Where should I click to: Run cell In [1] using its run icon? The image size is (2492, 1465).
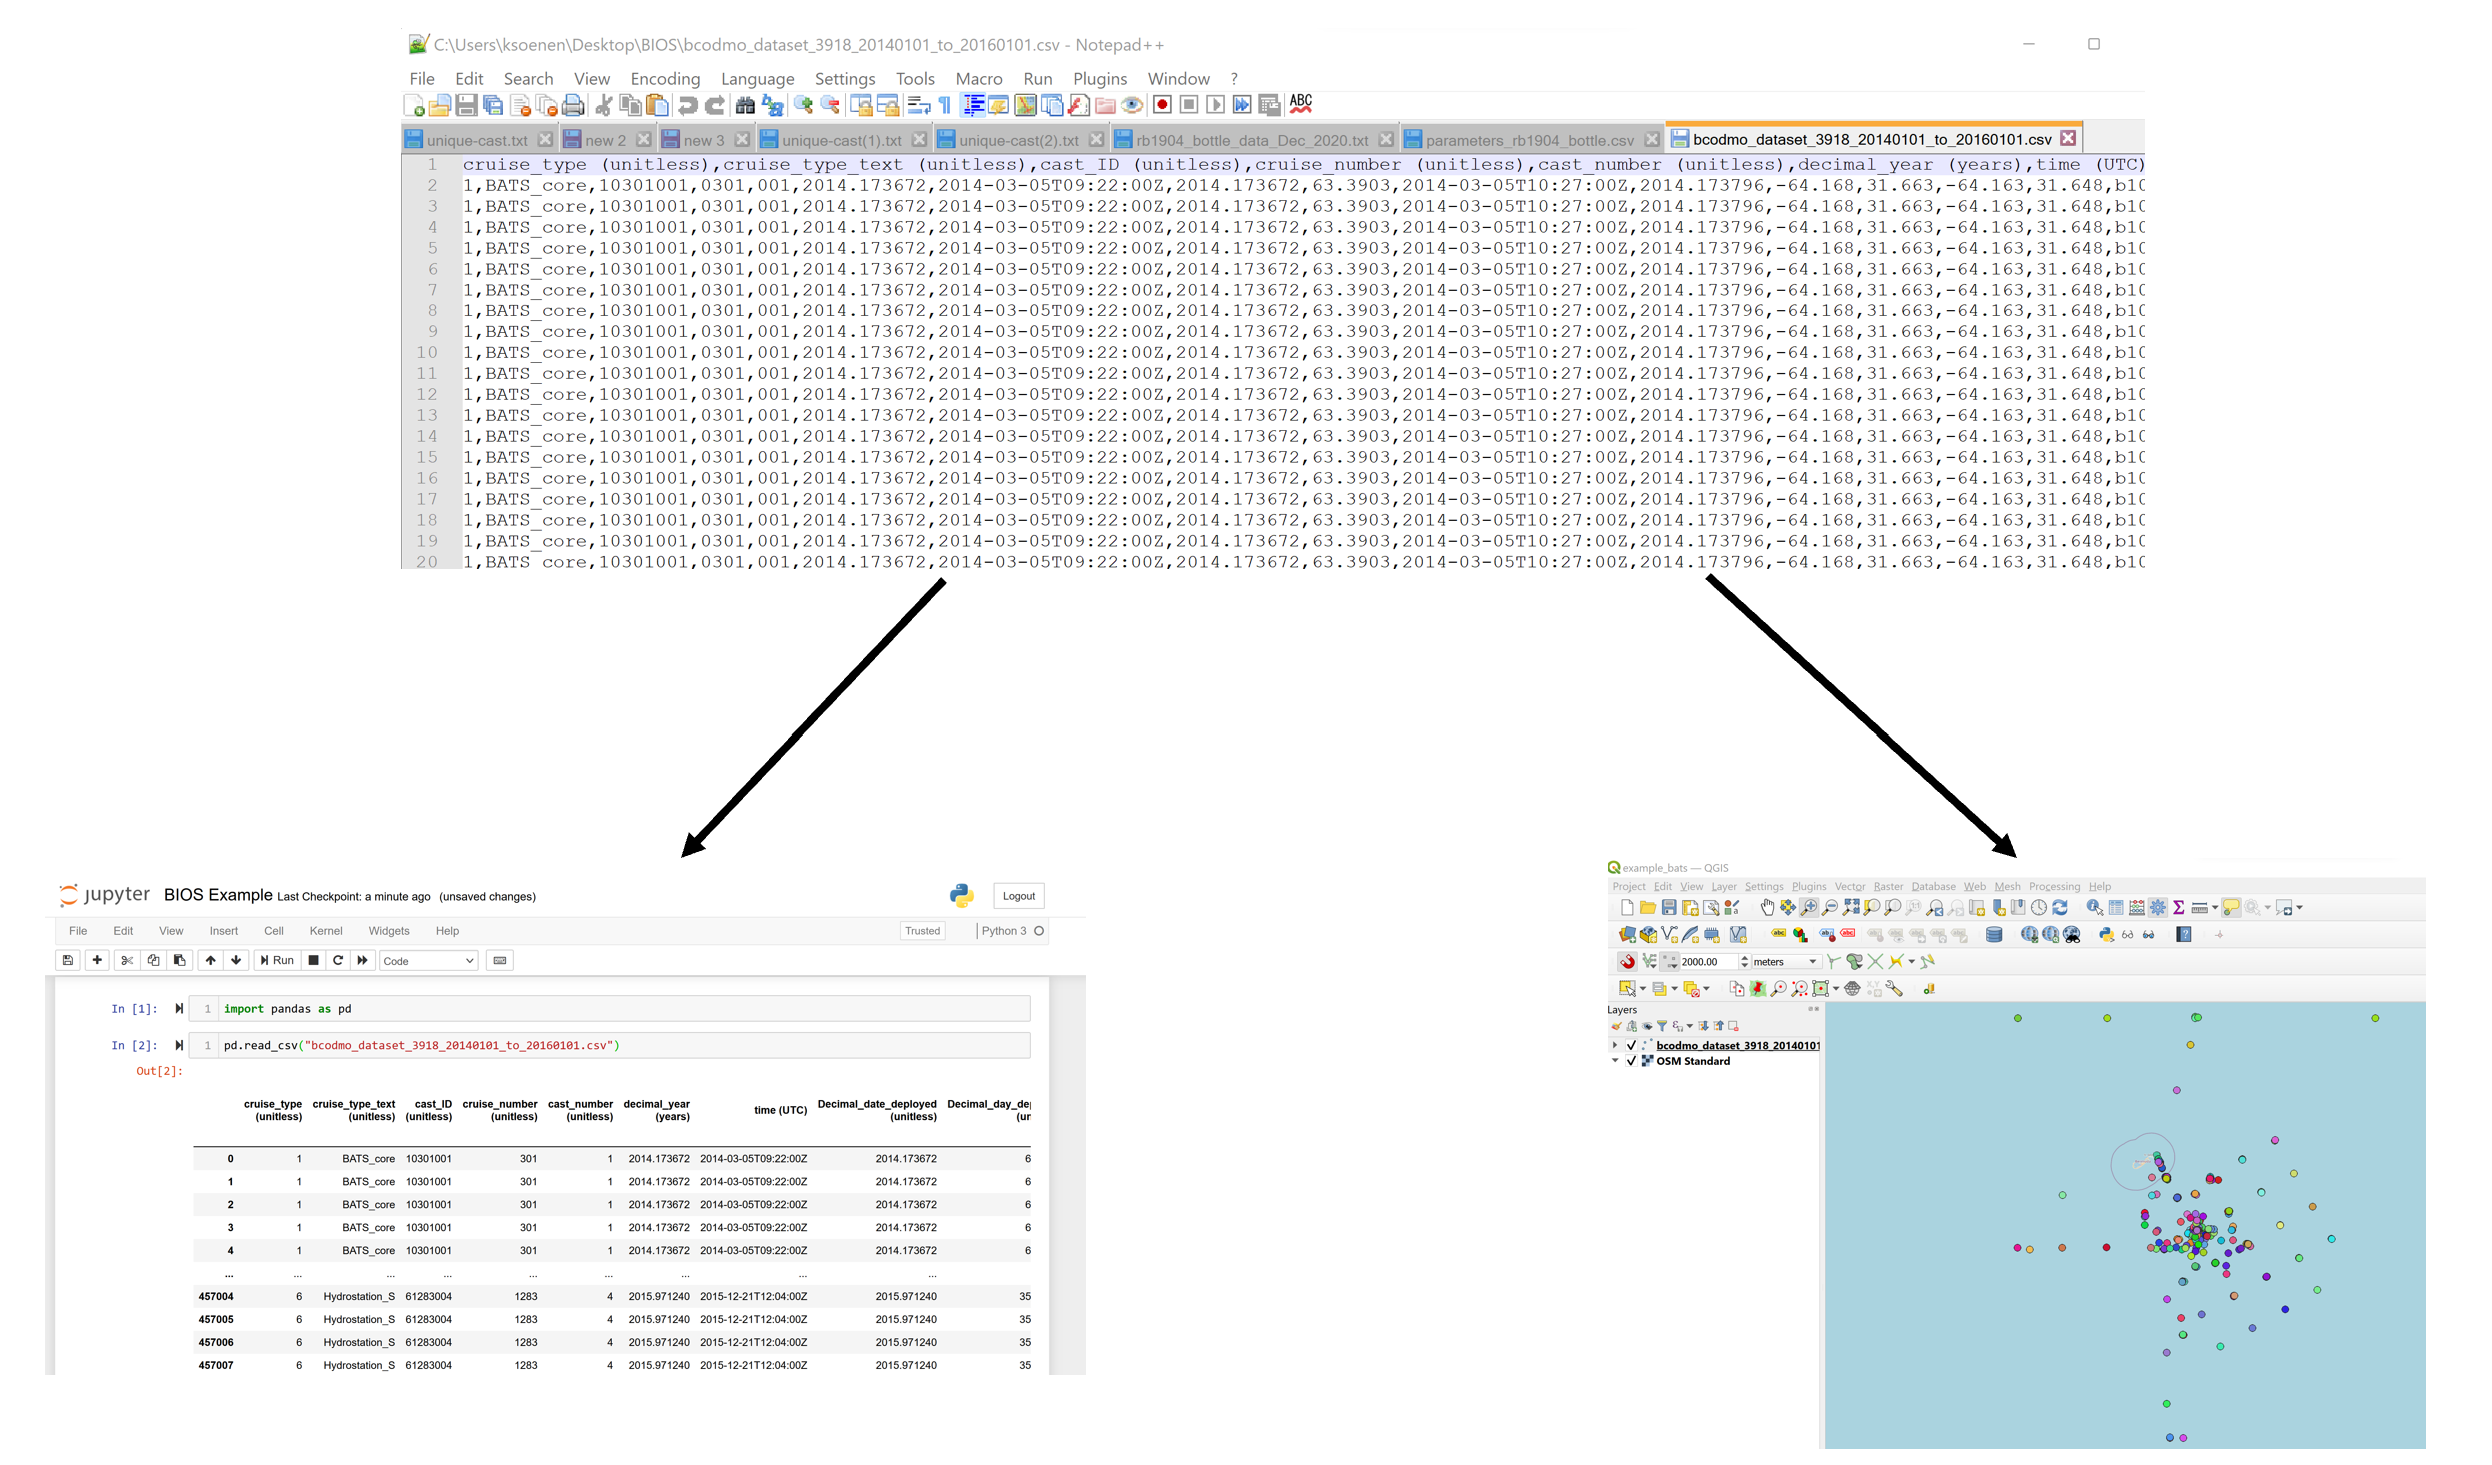(179, 1008)
